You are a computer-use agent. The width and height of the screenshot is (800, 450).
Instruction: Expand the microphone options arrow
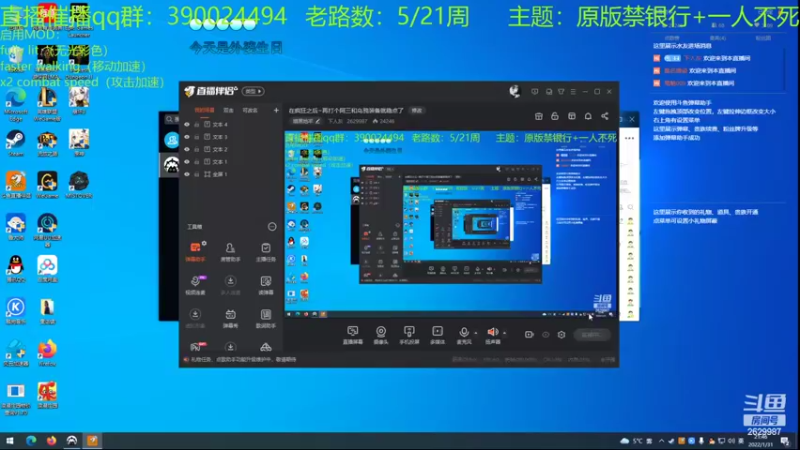tap(476, 333)
